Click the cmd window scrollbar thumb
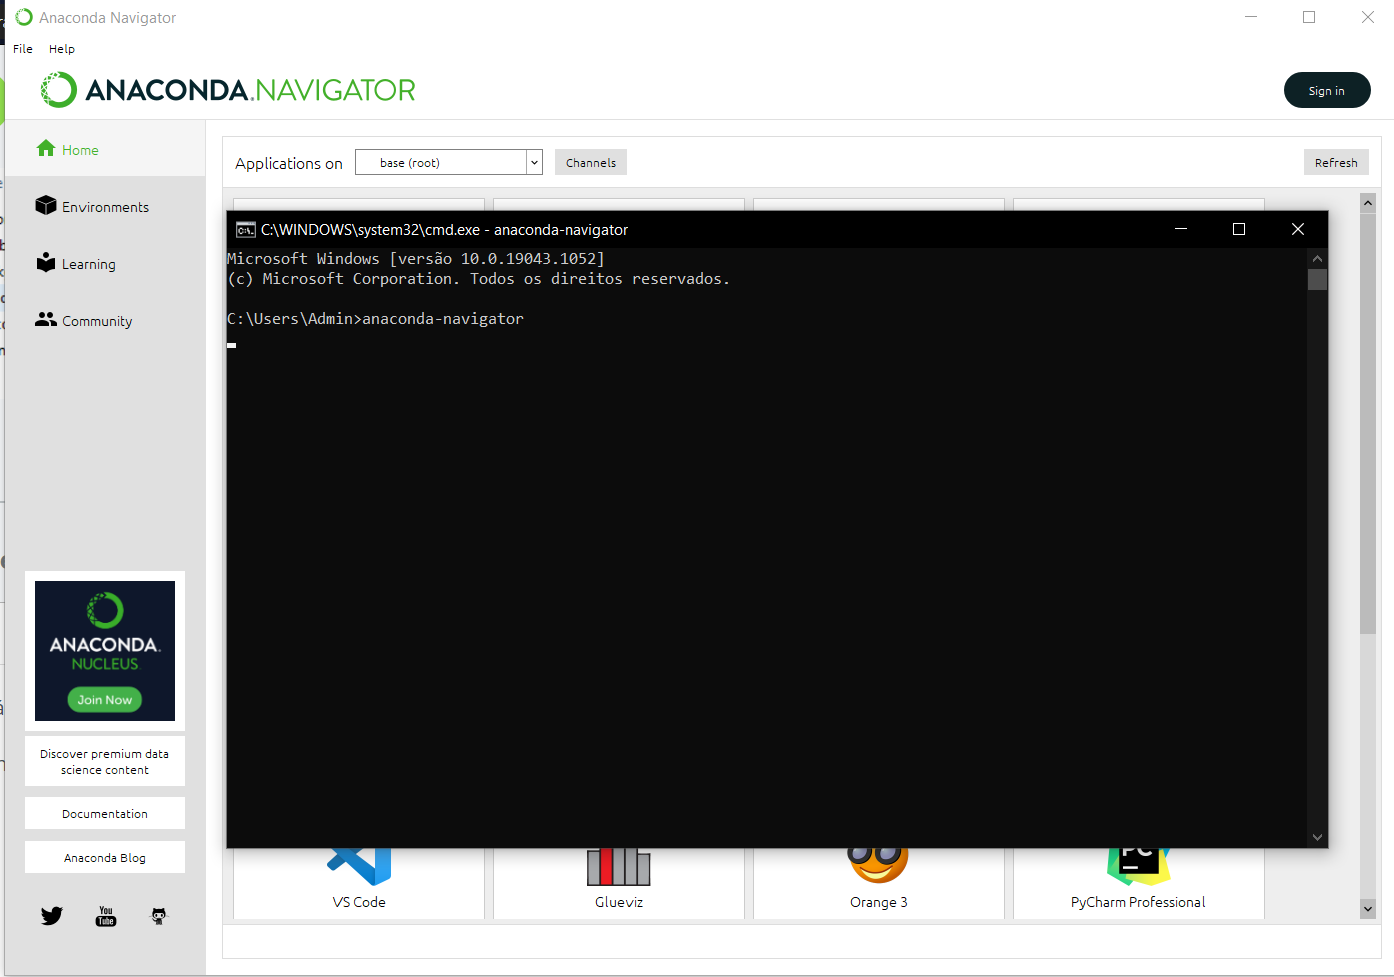 click(x=1317, y=280)
